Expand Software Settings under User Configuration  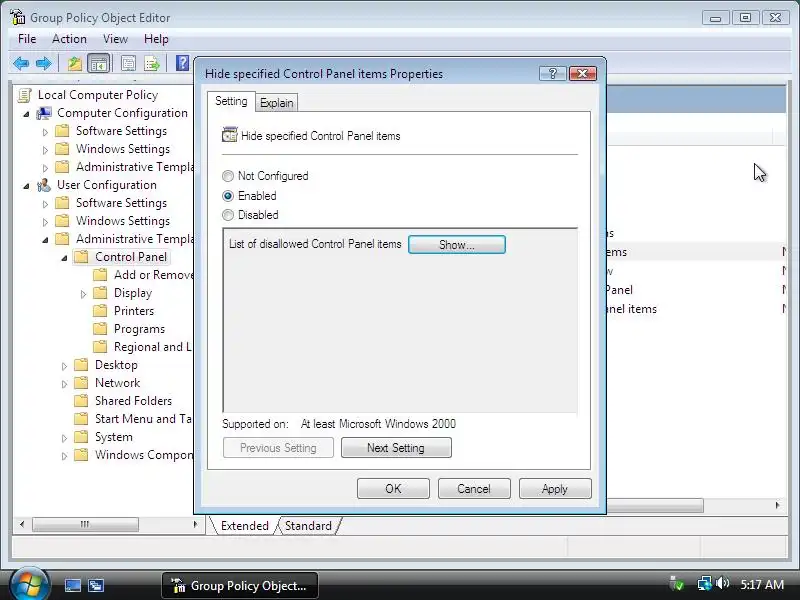click(x=45, y=204)
